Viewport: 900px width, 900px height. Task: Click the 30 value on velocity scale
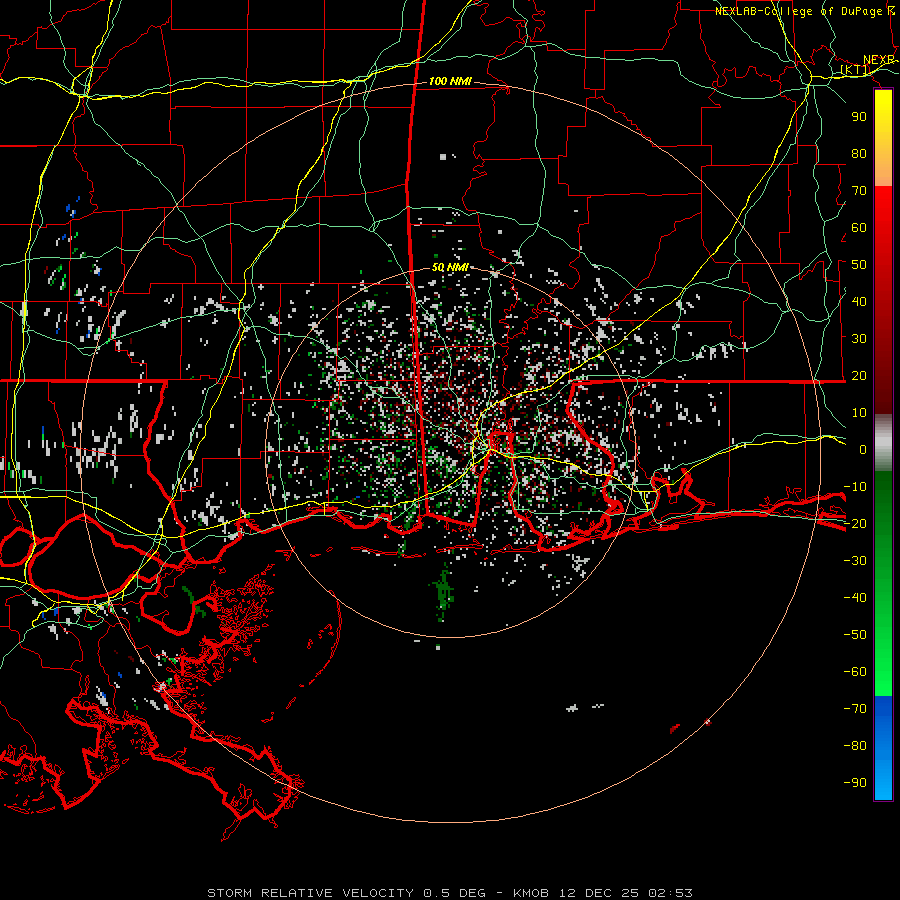click(859, 339)
